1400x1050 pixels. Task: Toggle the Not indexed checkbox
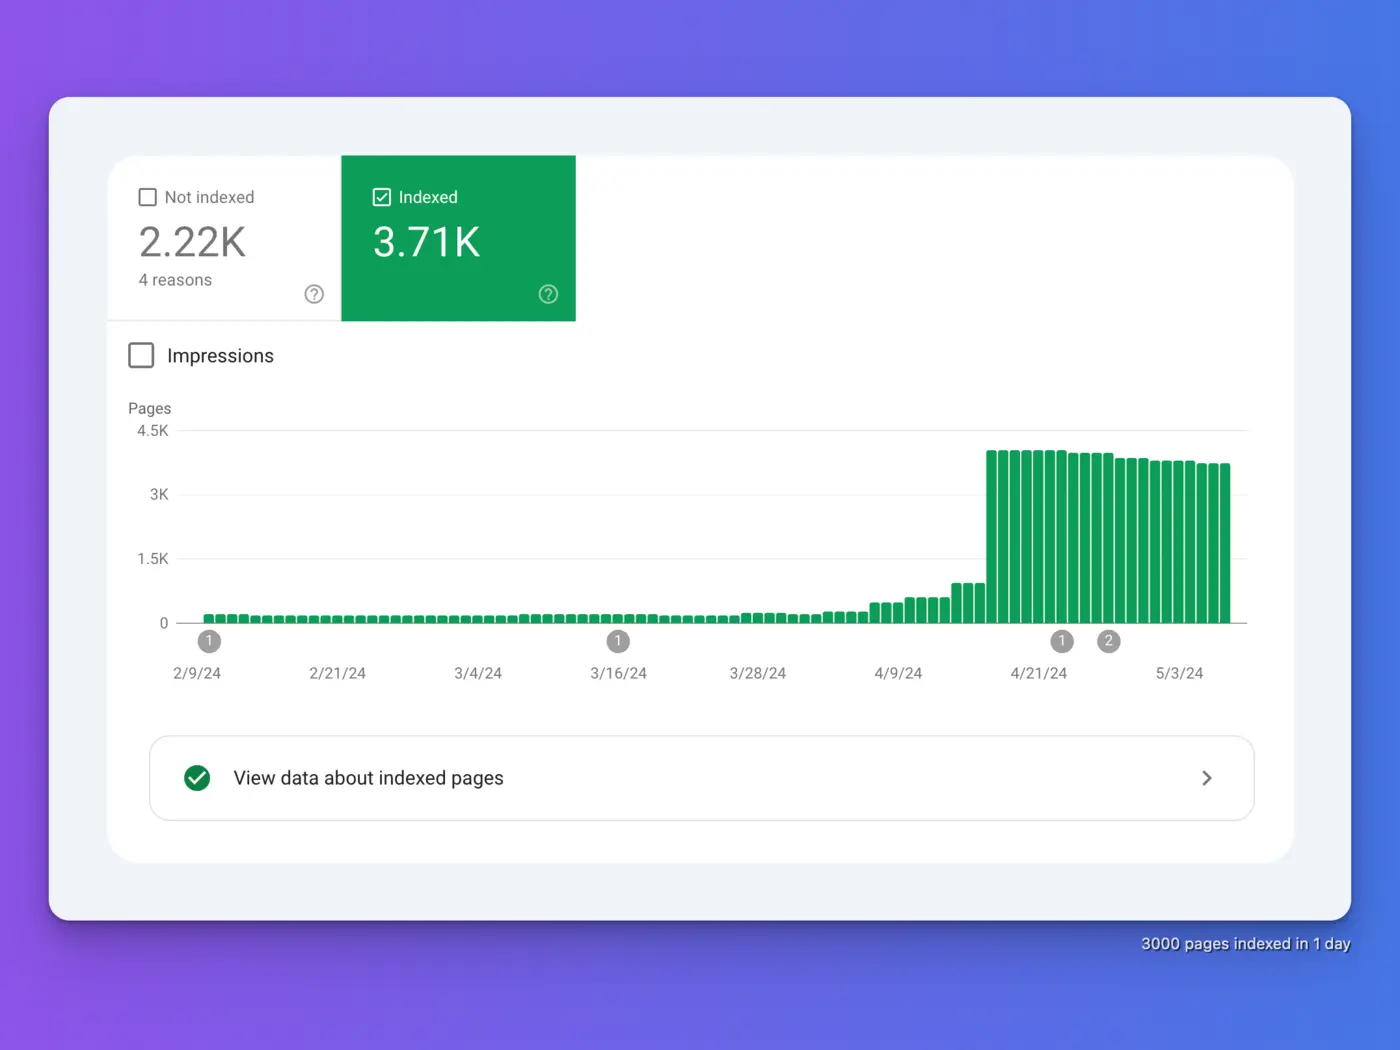(148, 197)
